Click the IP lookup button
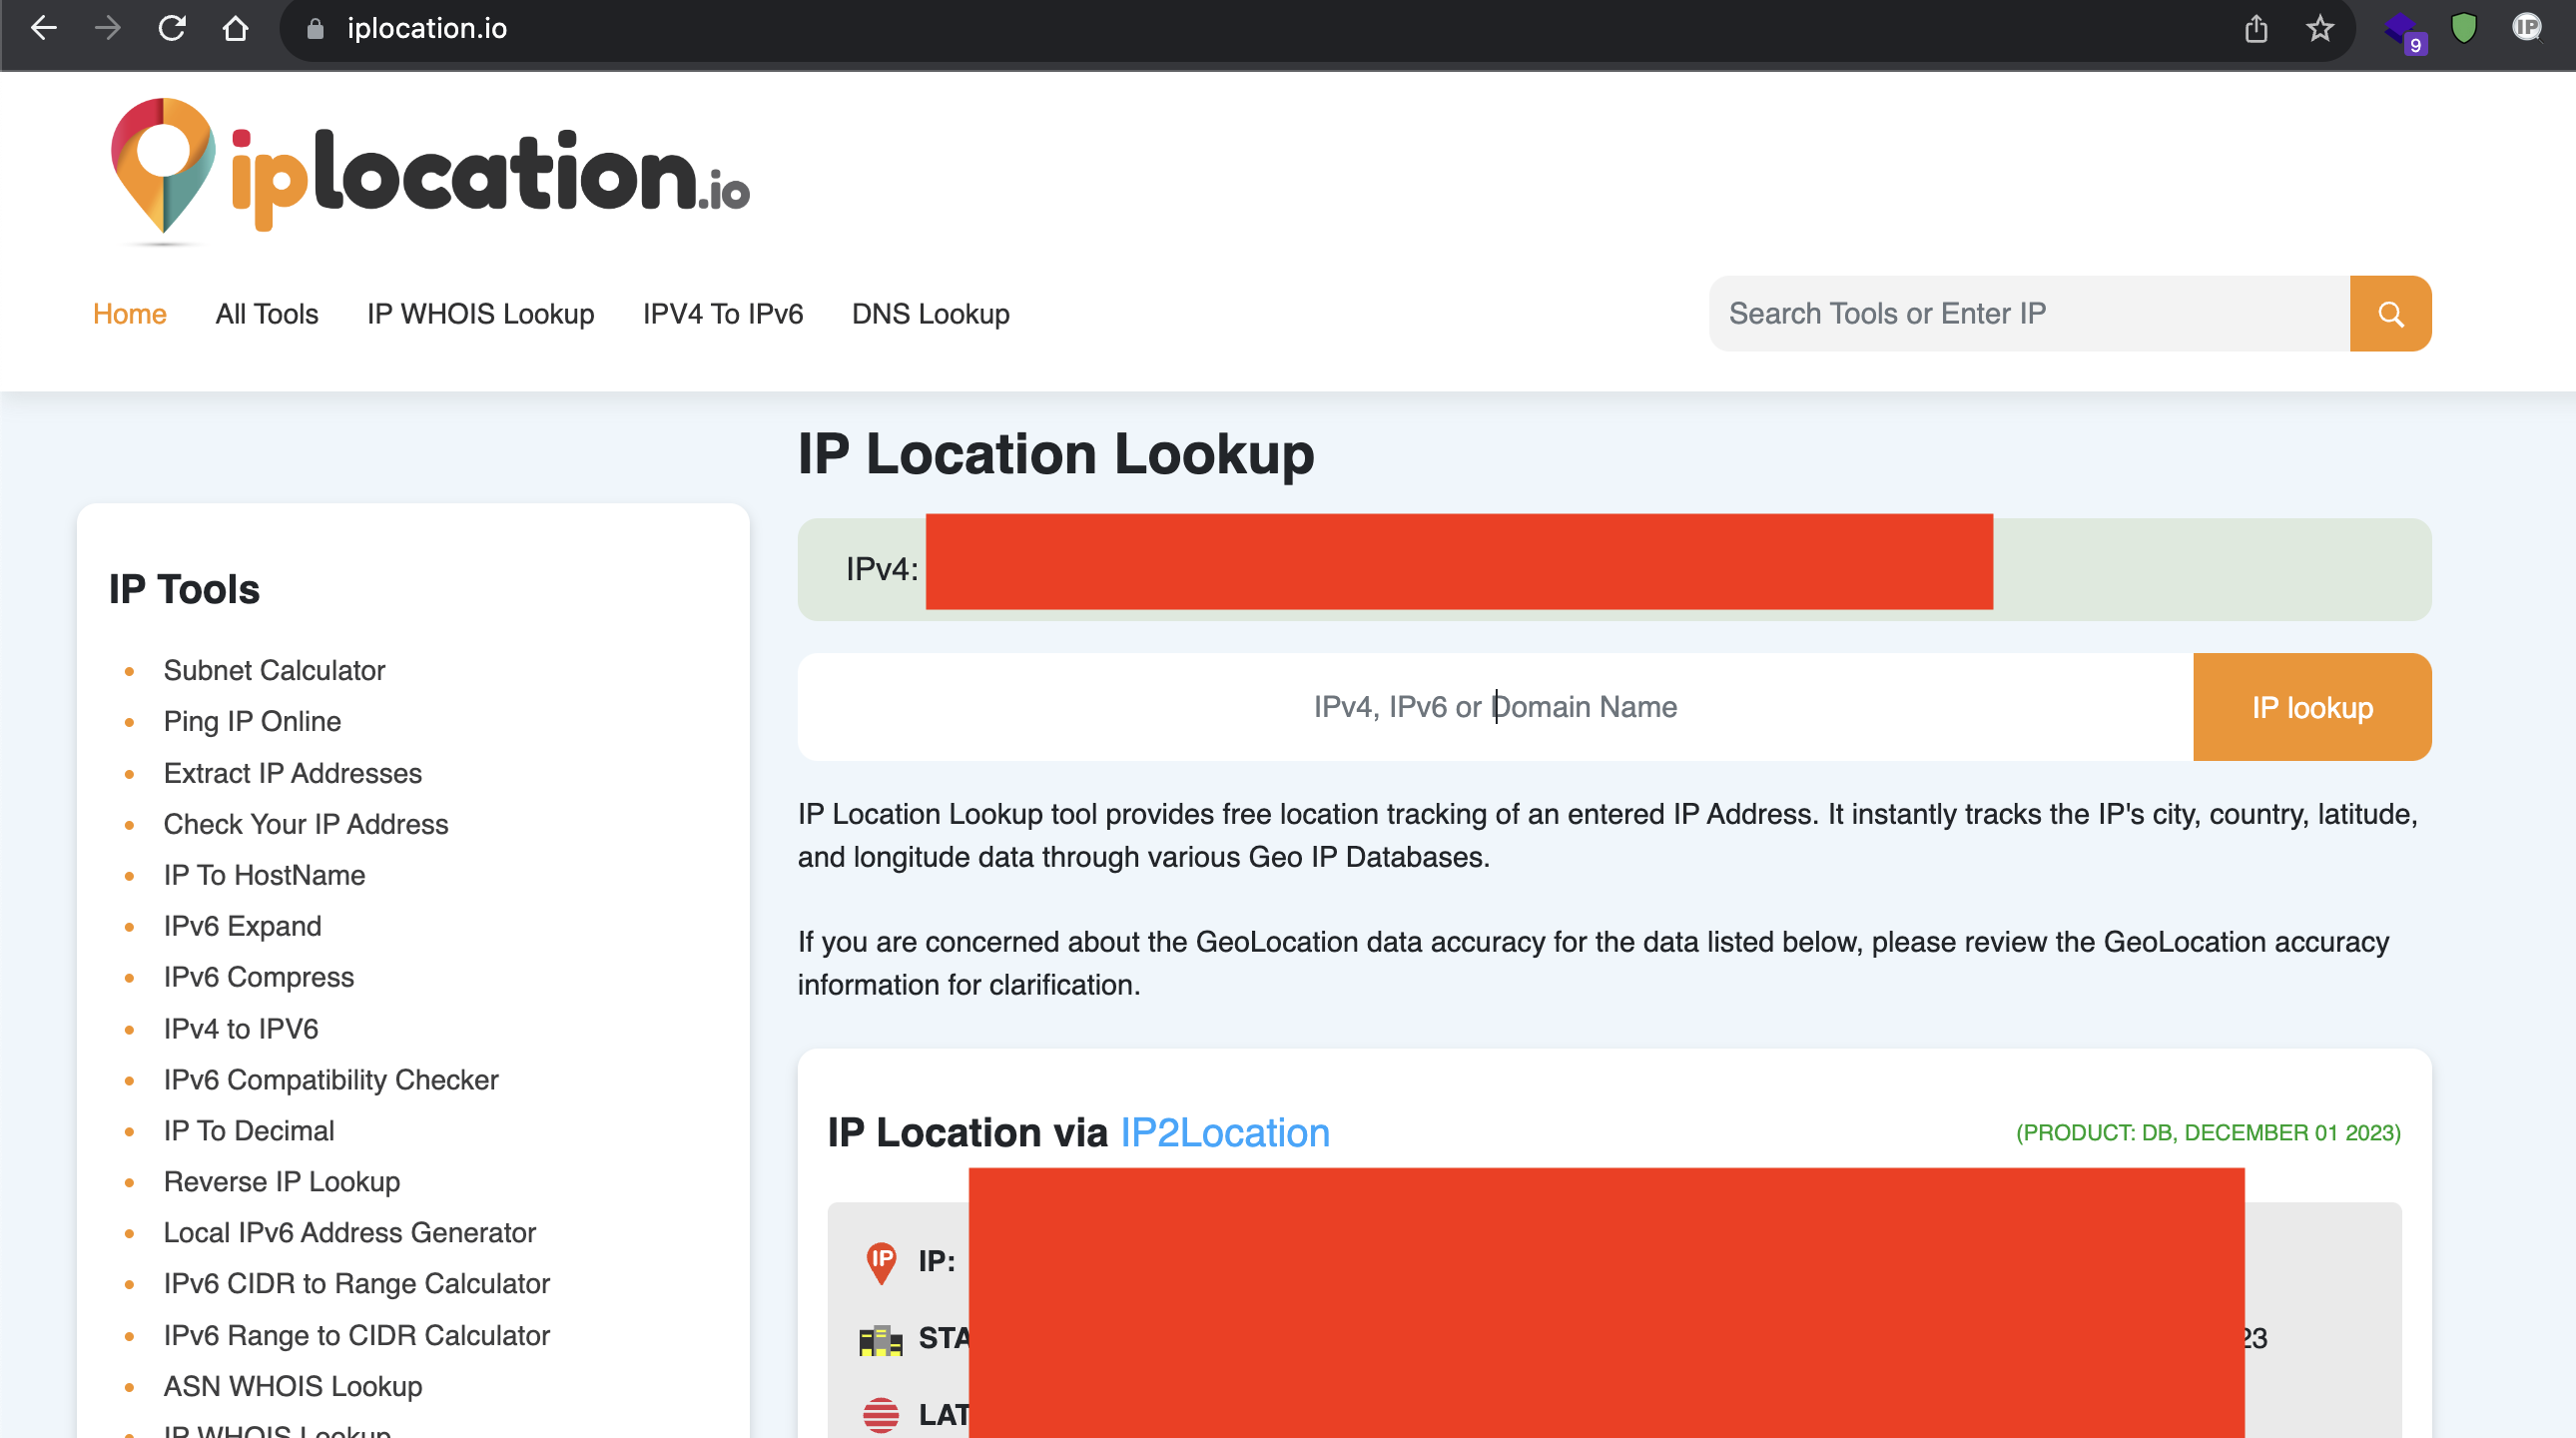This screenshot has width=2576, height=1438. click(x=2313, y=707)
